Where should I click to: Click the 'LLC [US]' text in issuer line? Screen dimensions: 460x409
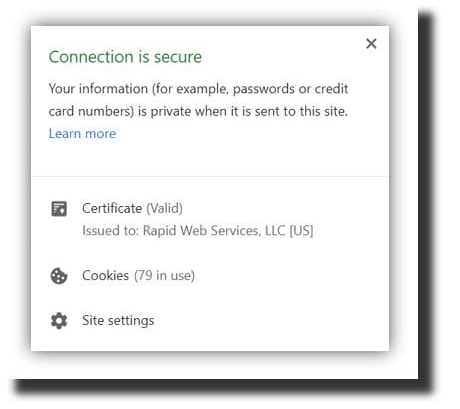point(289,231)
